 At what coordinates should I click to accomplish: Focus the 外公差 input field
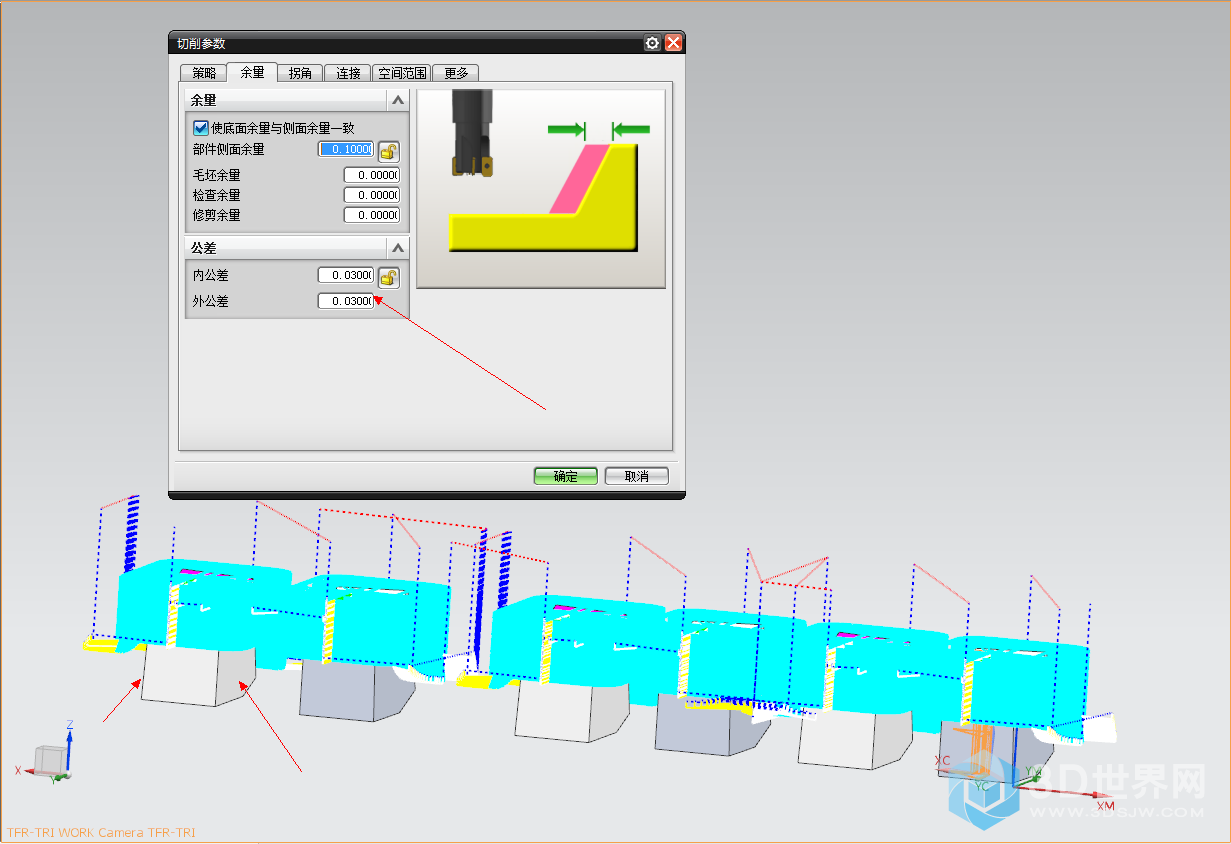click(346, 301)
